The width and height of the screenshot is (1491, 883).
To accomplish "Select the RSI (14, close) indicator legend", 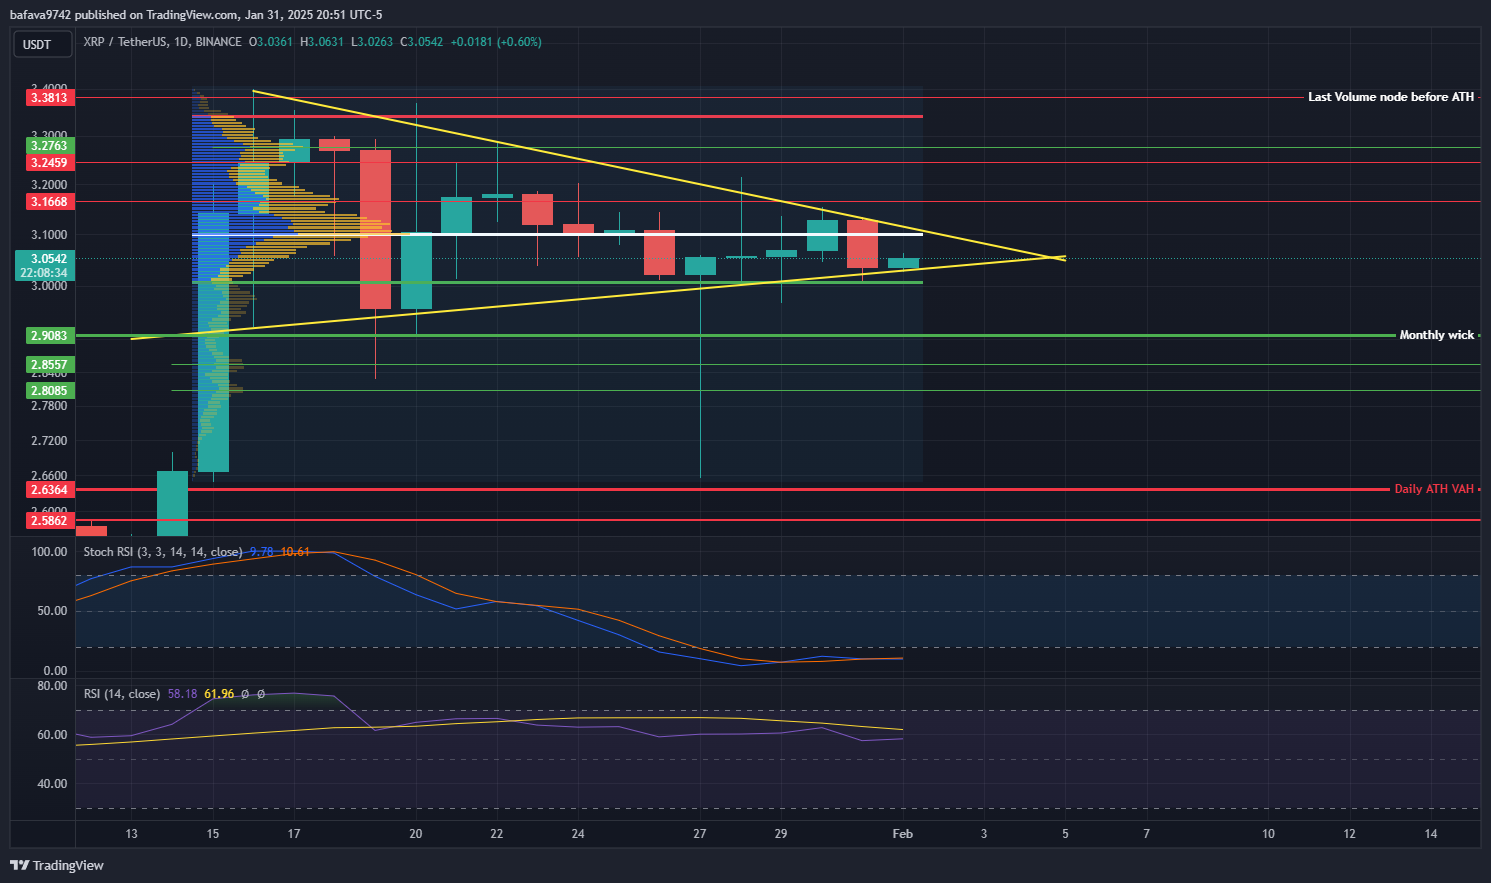I will click(122, 694).
